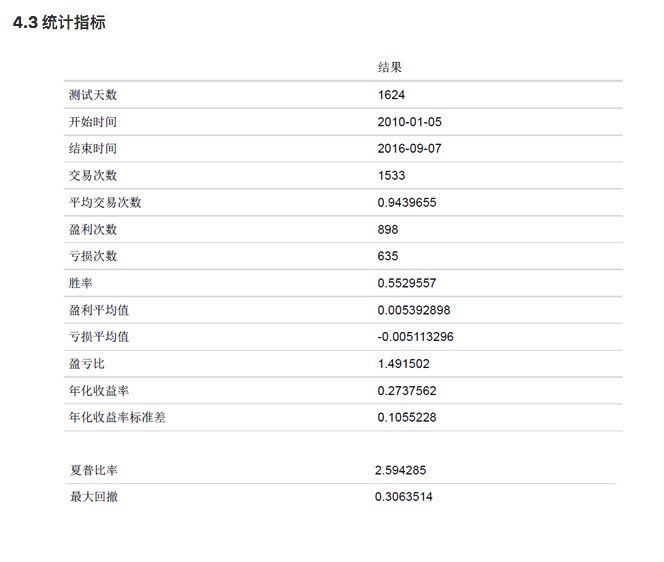Select the value 0.2737562

coord(407,390)
